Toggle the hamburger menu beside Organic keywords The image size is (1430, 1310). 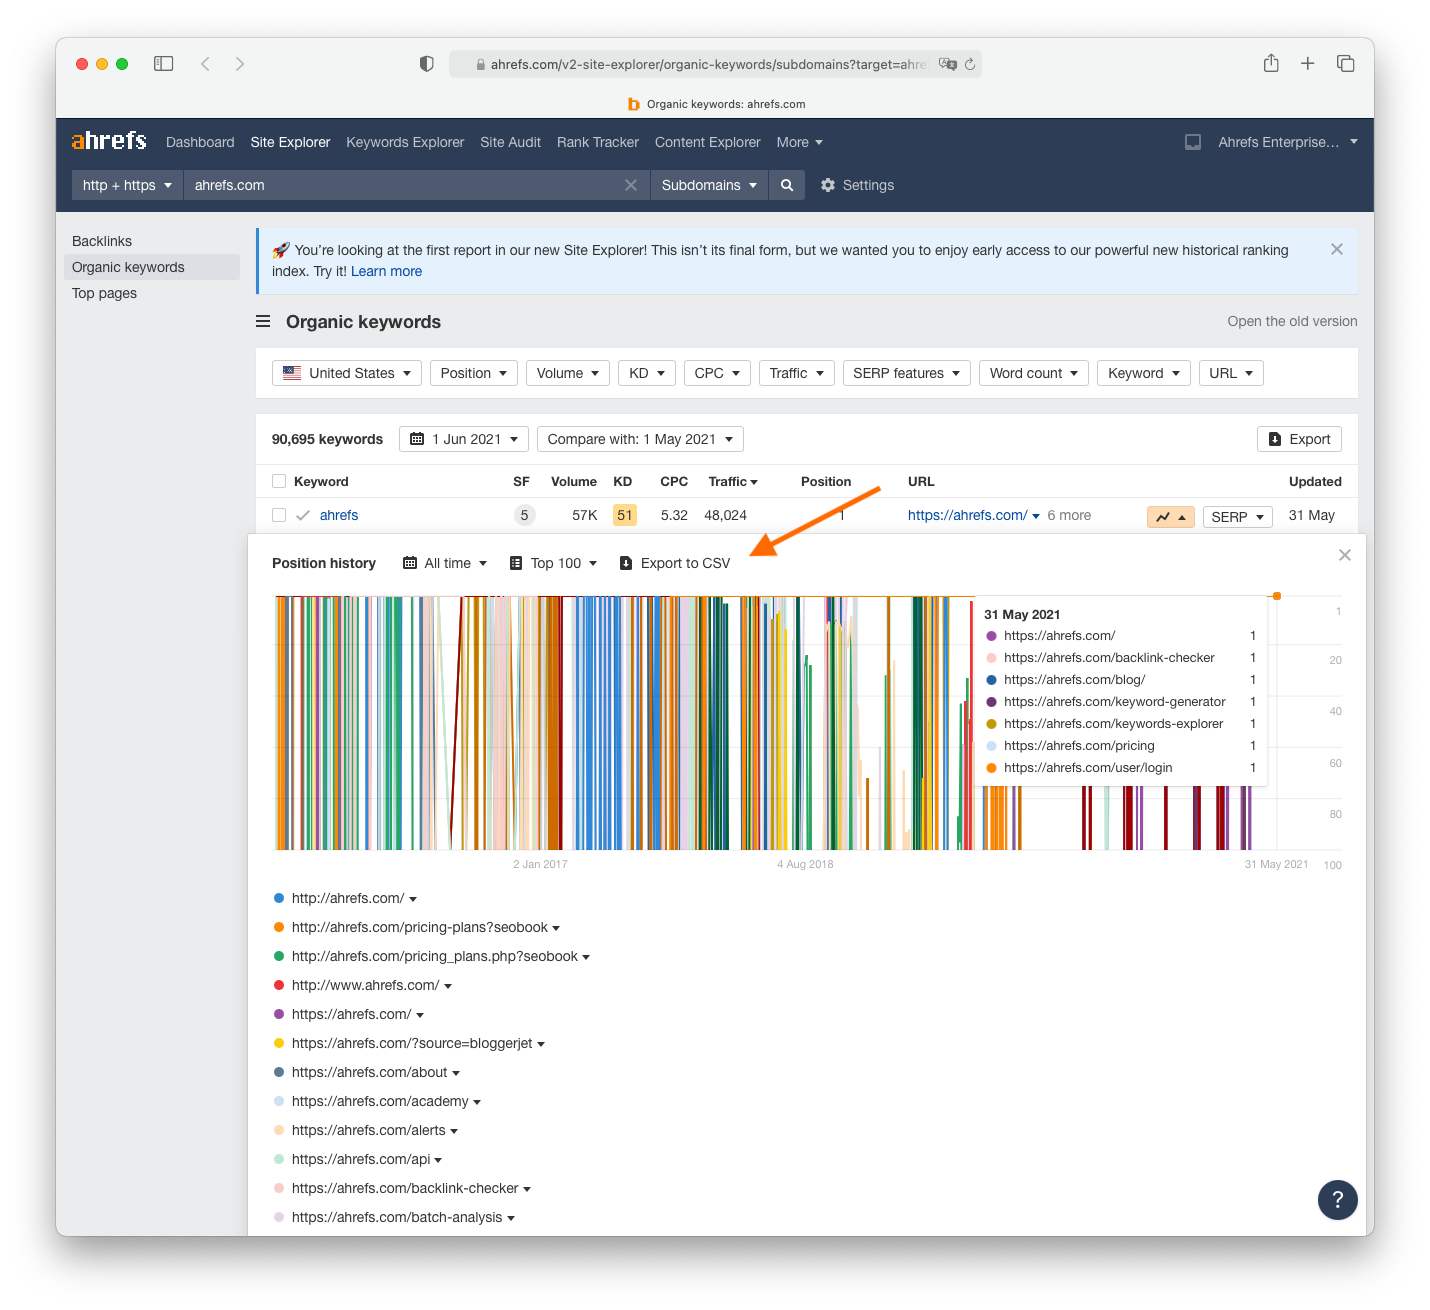click(263, 321)
